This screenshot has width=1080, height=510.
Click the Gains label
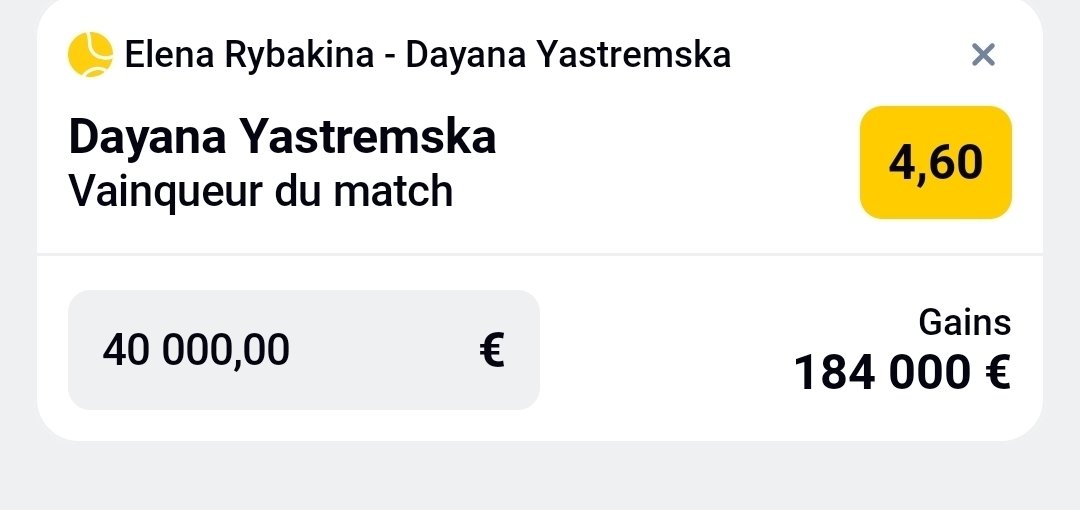pyautogui.click(x=965, y=323)
